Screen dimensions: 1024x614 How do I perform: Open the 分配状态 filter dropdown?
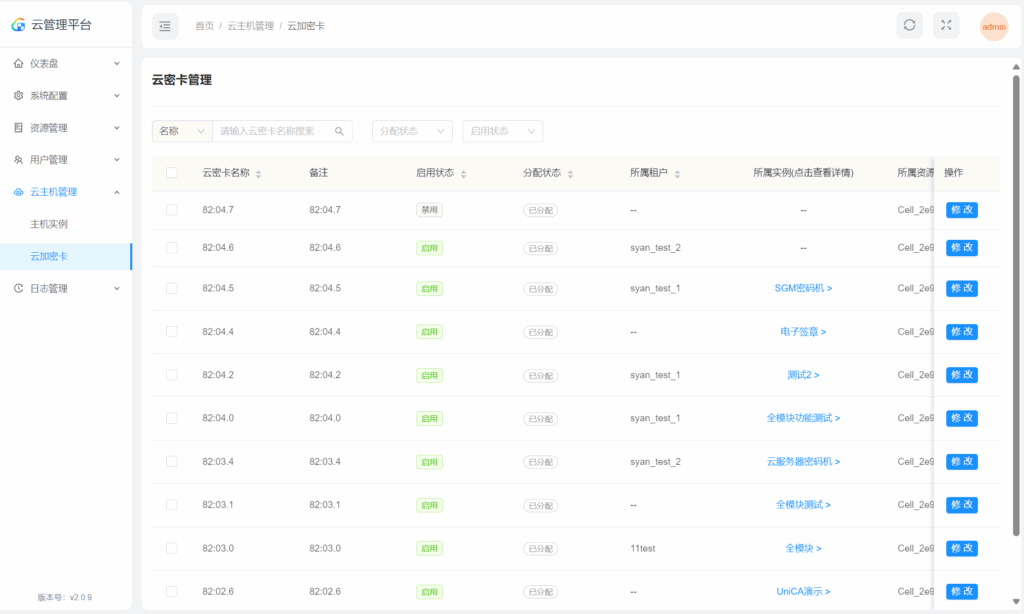412,131
